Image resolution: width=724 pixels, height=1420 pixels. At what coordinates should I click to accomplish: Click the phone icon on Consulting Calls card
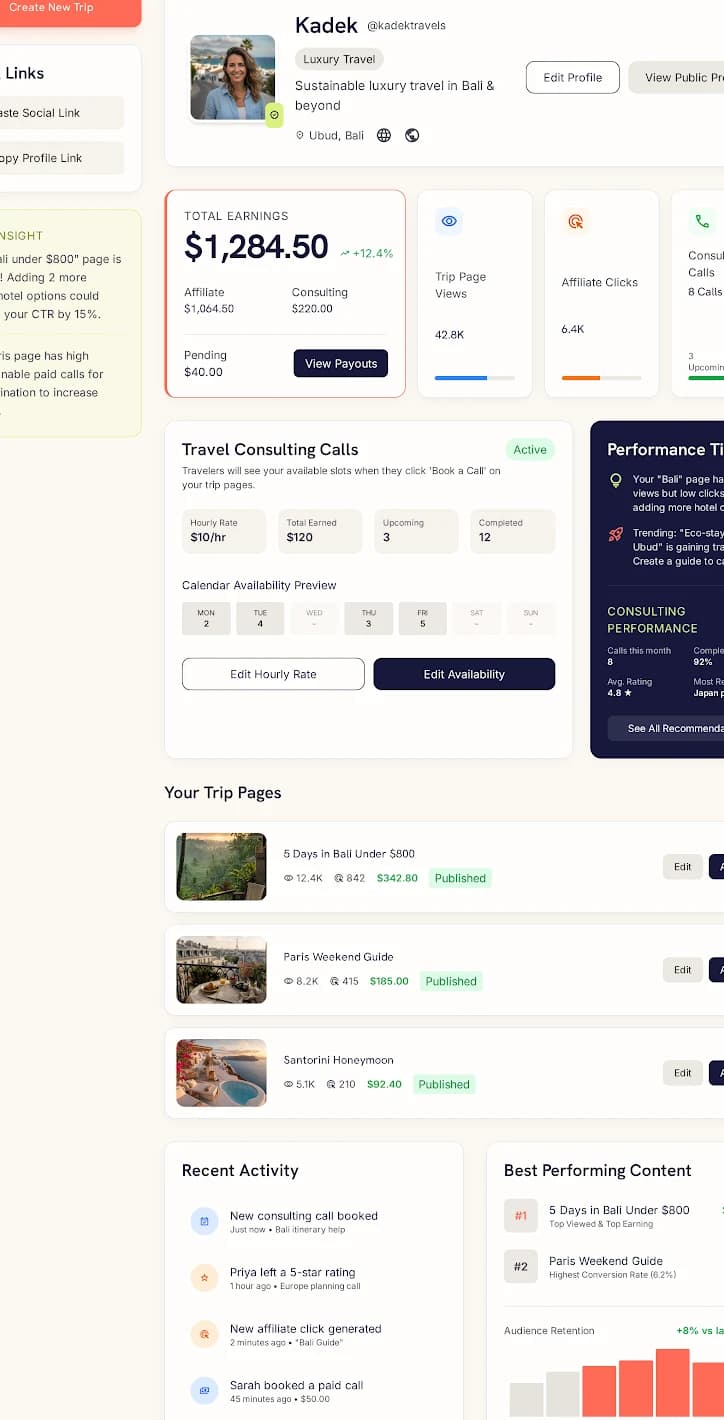pos(702,221)
